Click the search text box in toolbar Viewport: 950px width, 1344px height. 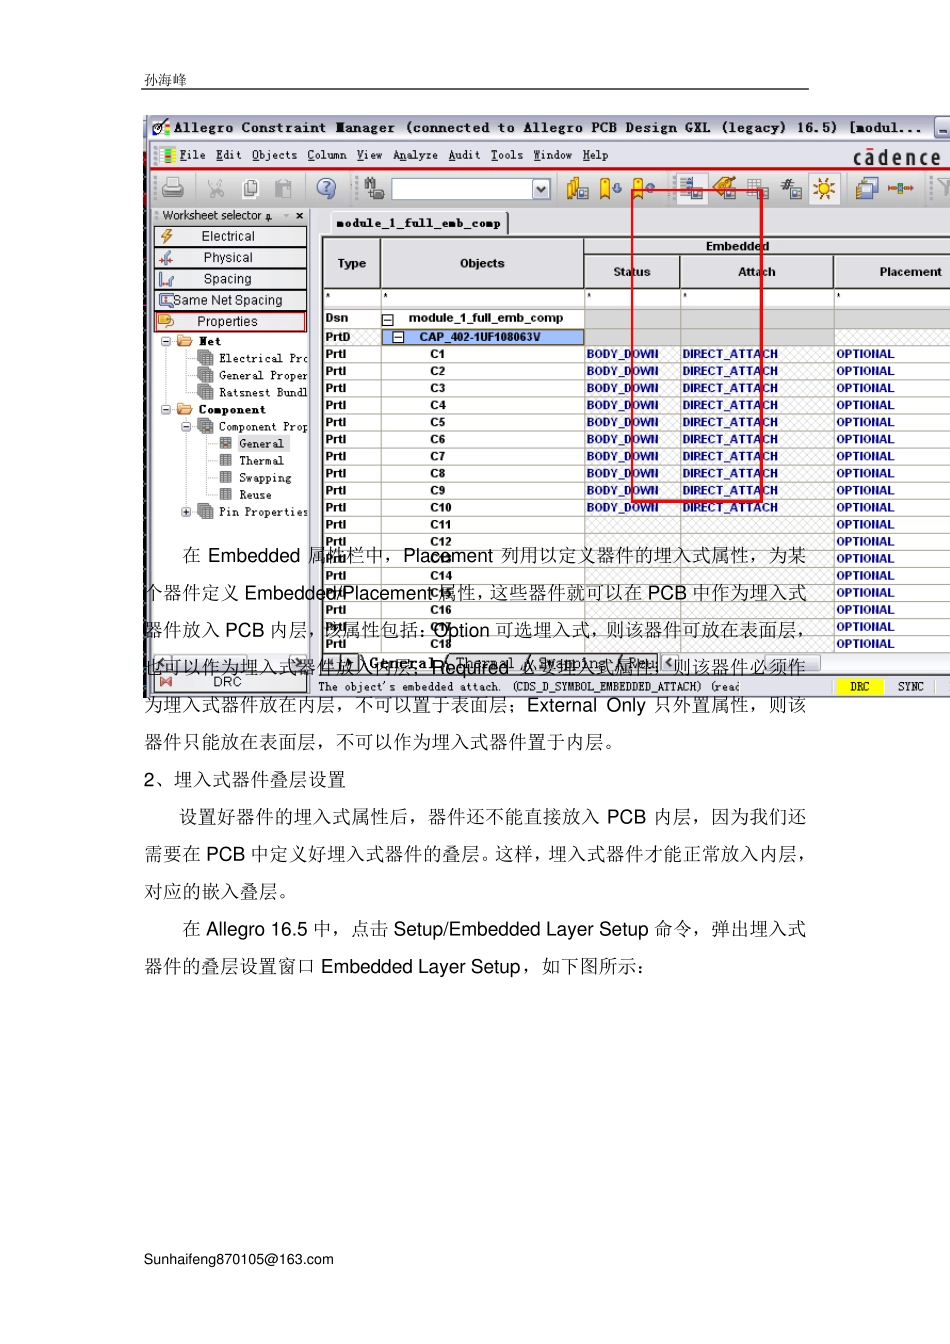click(461, 189)
